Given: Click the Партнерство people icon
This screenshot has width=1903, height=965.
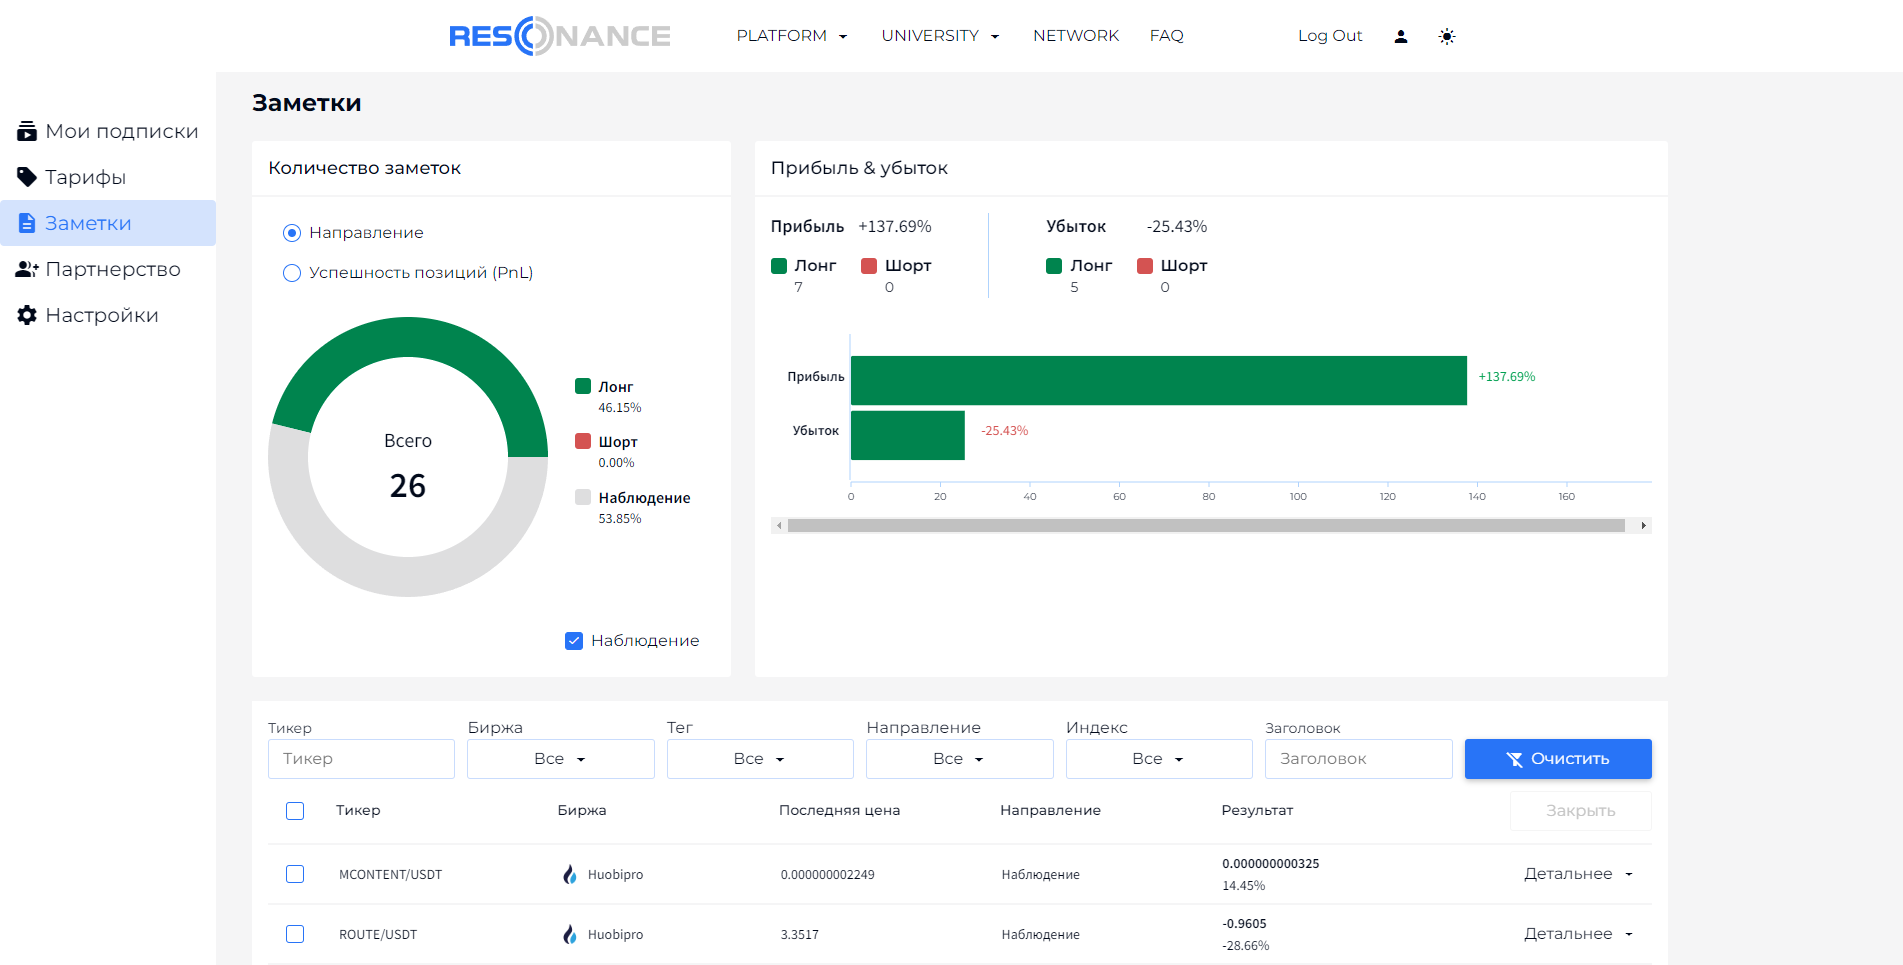Looking at the screenshot, I should click(27, 269).
